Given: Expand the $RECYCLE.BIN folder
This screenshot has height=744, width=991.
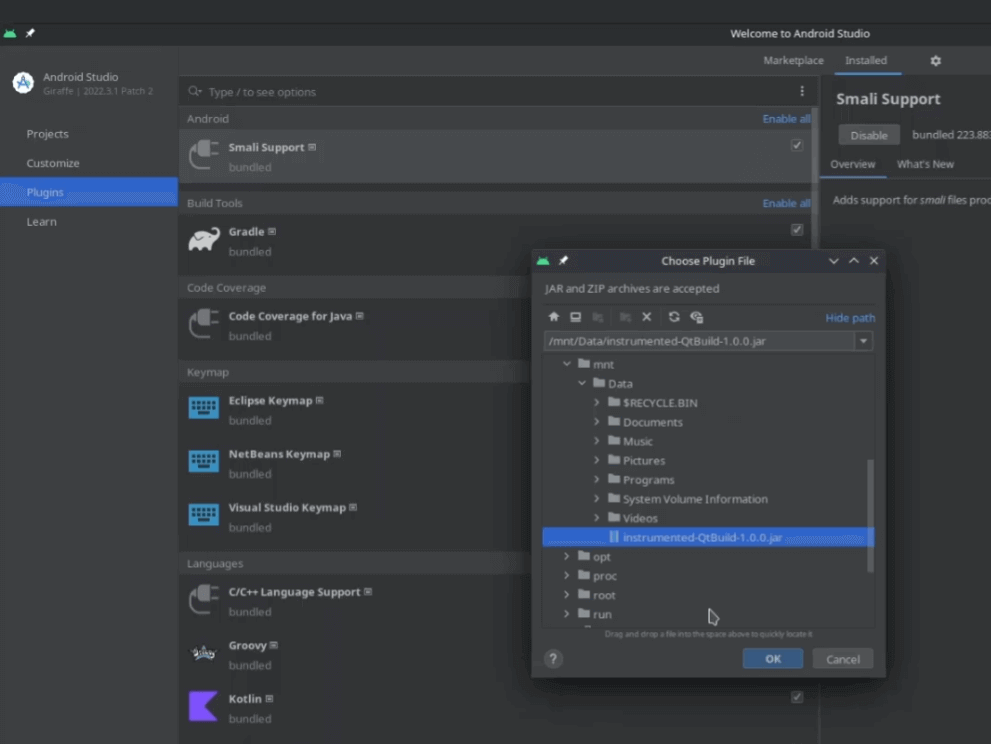Looking at the screenshot, I should point(597,403).
